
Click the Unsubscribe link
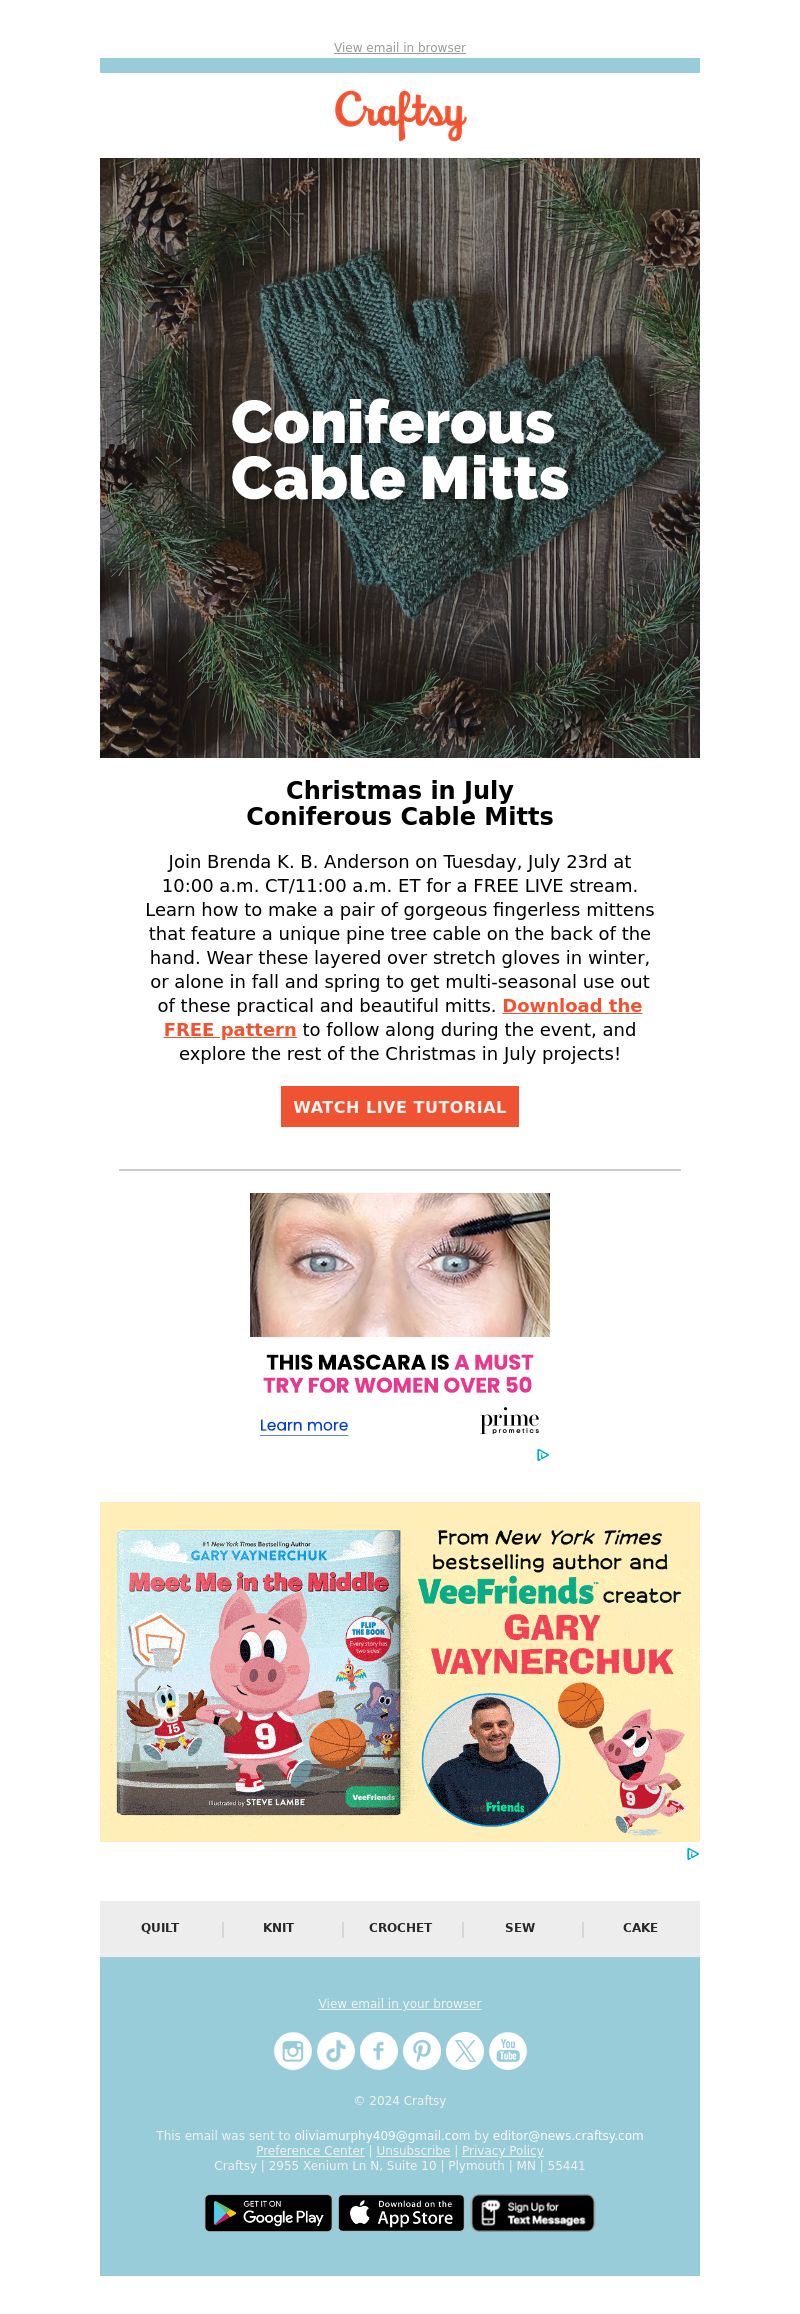click(413, 2150)
